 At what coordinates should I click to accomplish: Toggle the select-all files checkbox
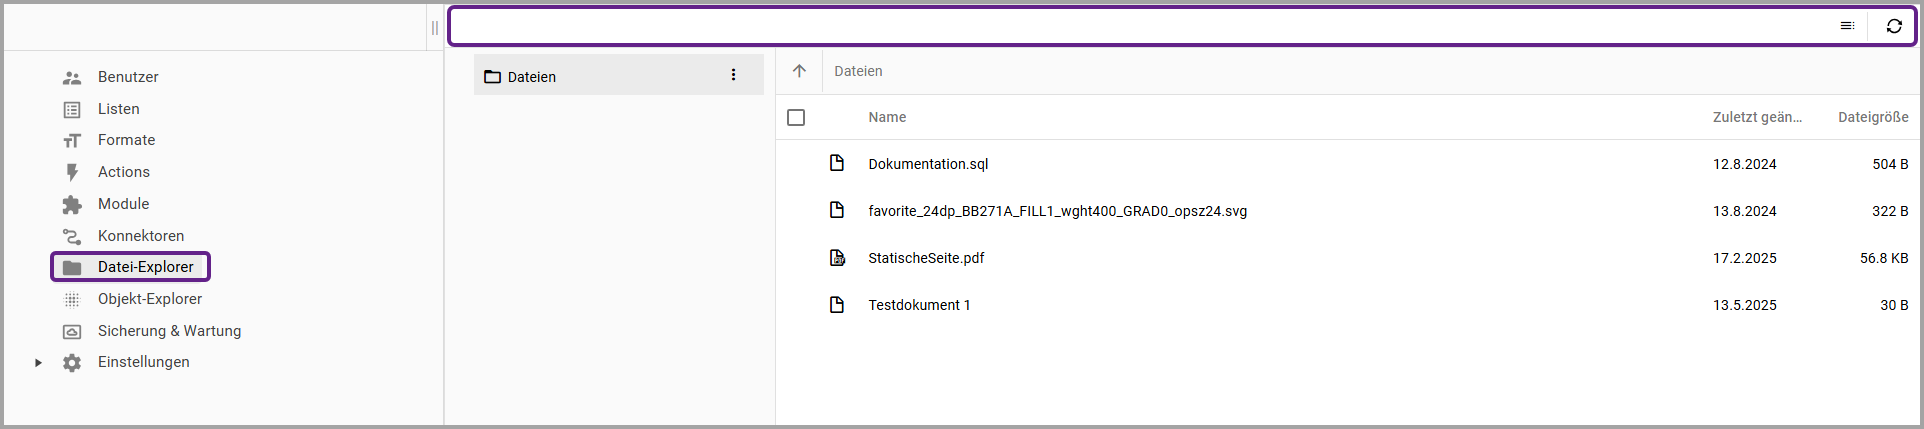coord(796,118)
